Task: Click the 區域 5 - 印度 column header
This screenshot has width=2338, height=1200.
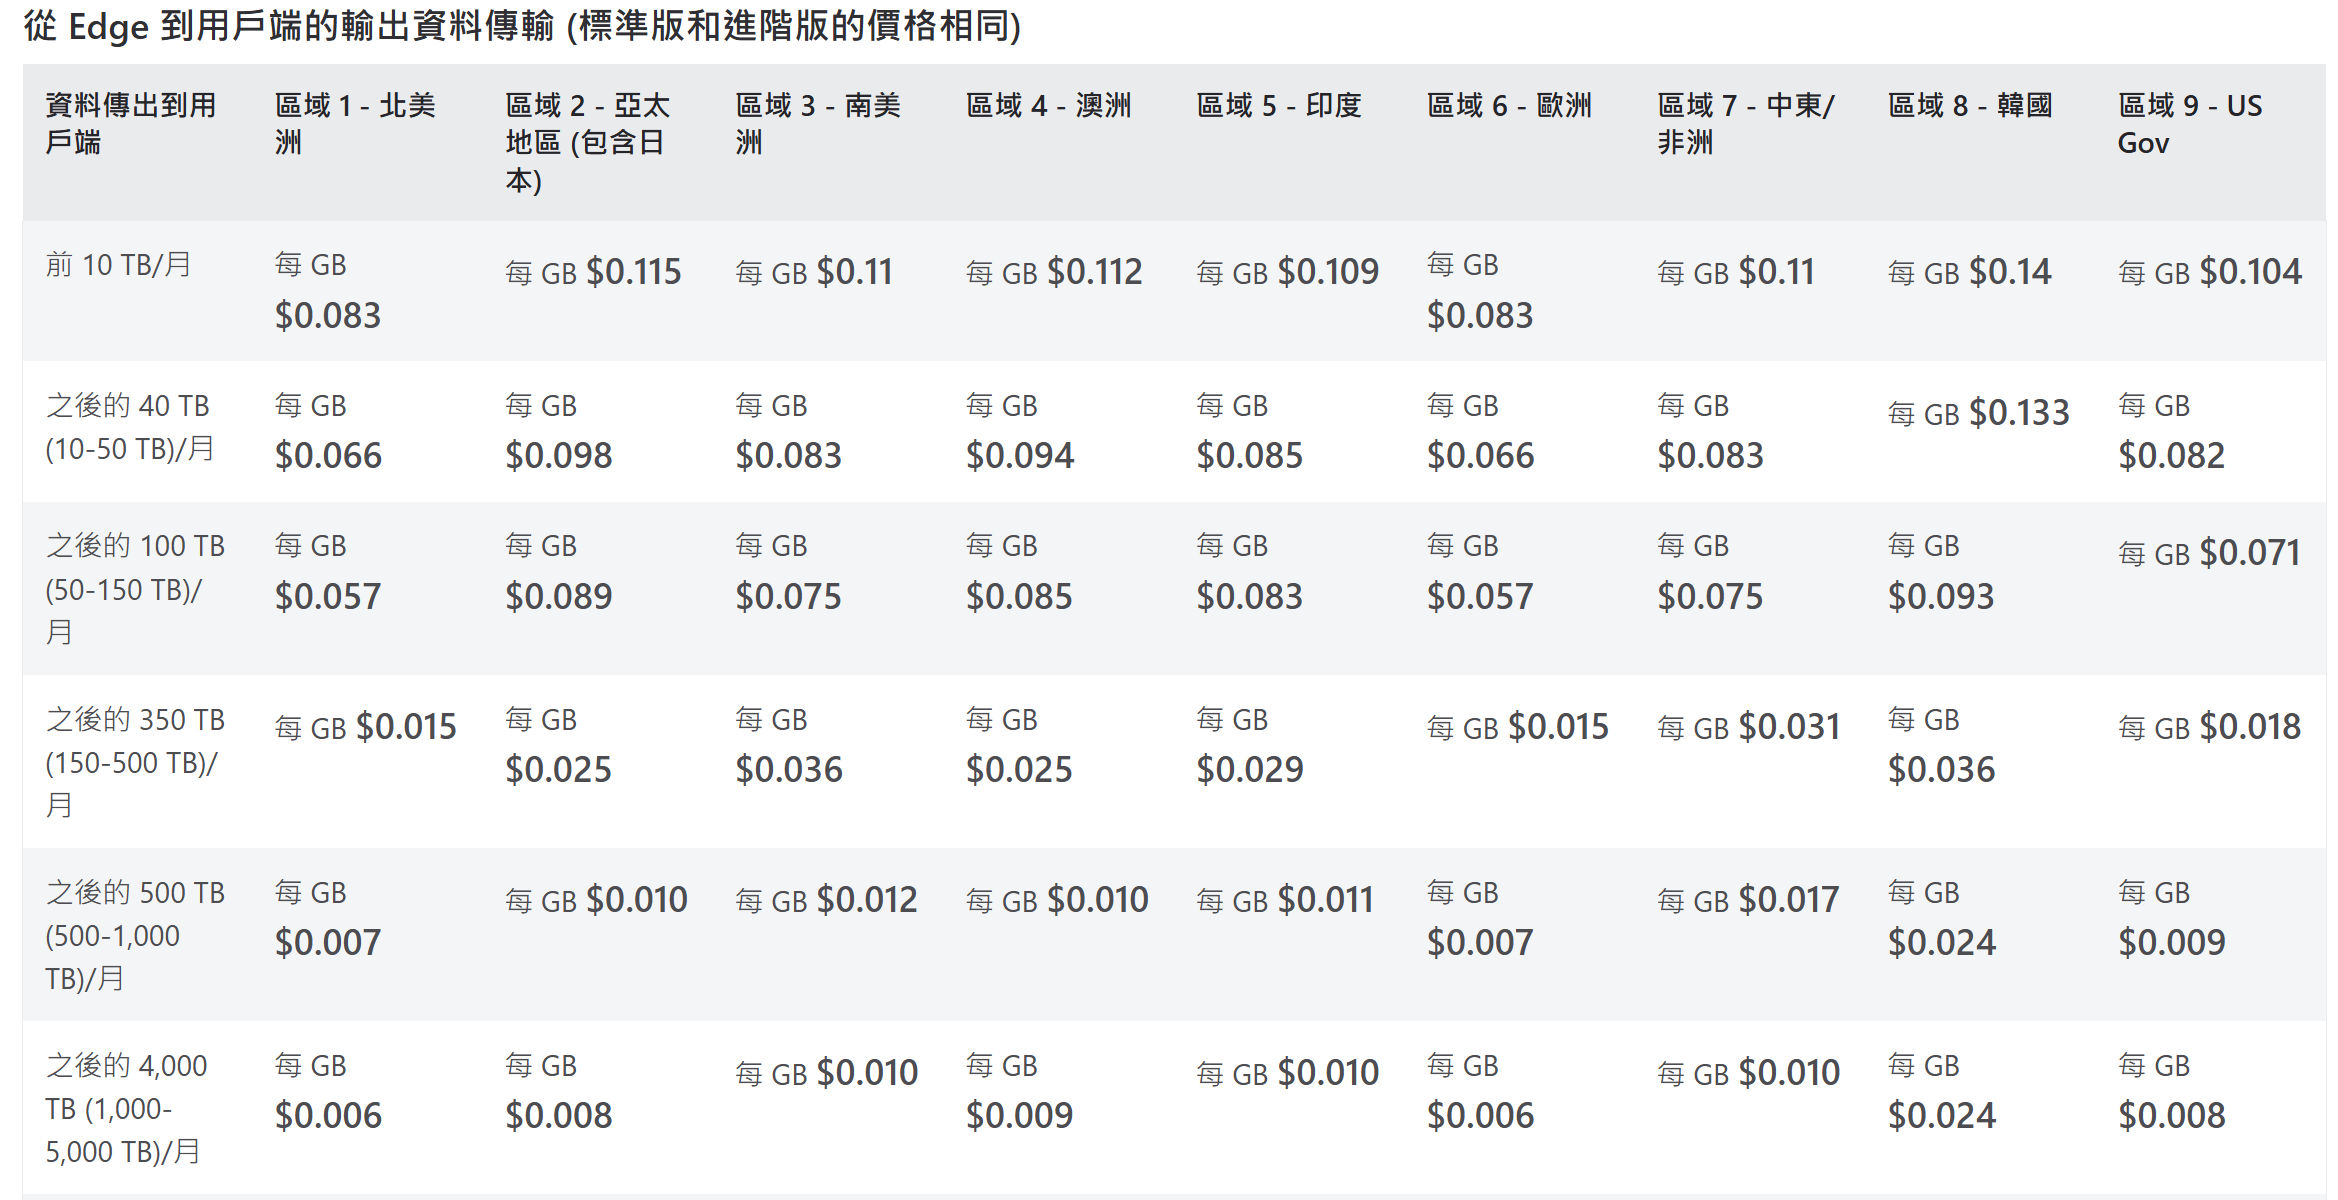Action: pos(1279,106)
